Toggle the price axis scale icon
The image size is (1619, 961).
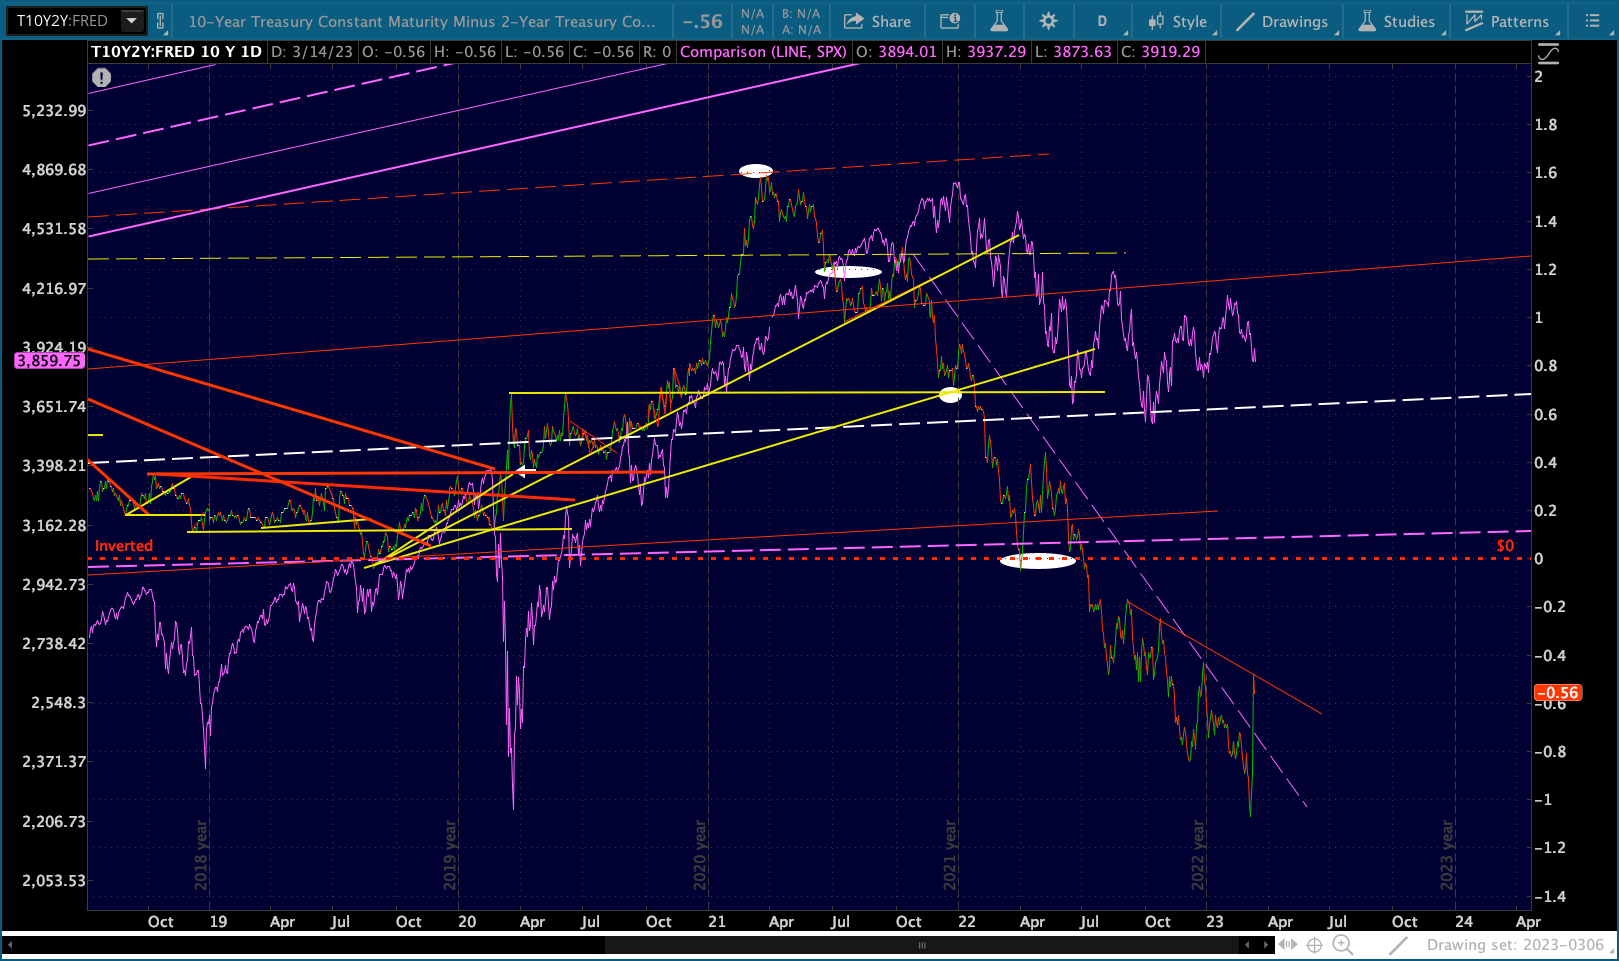tap(1548, 54)
